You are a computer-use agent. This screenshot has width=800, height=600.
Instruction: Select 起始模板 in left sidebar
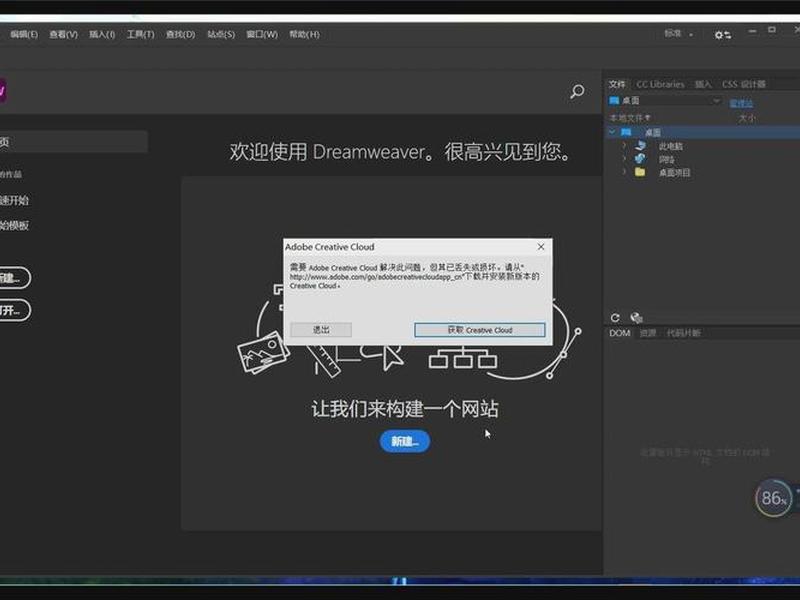[14, 225]
